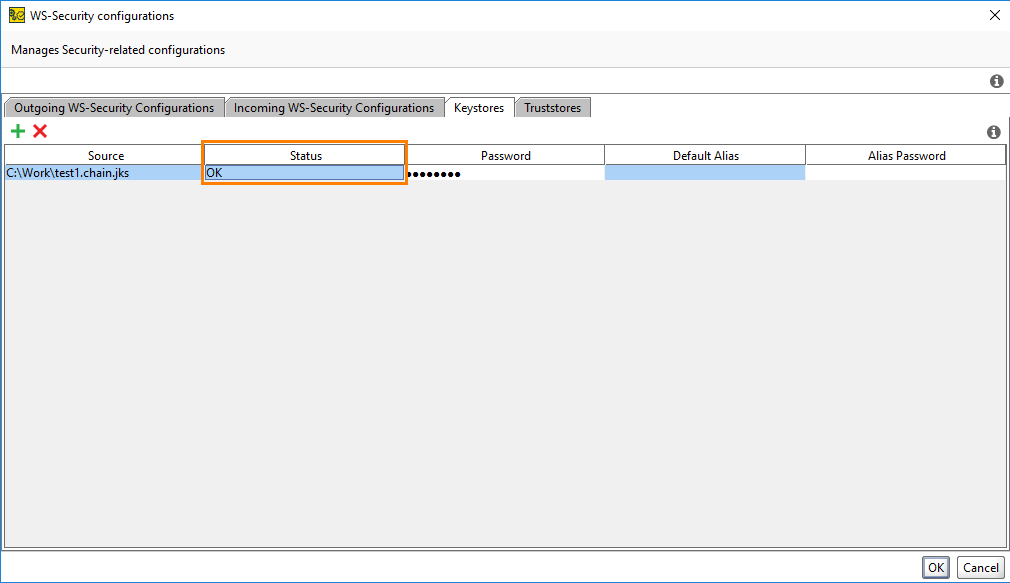This screenshot has height=583, width=1010.
Task: Select the test1.chain.jks source path
Action: coord(100,172)
